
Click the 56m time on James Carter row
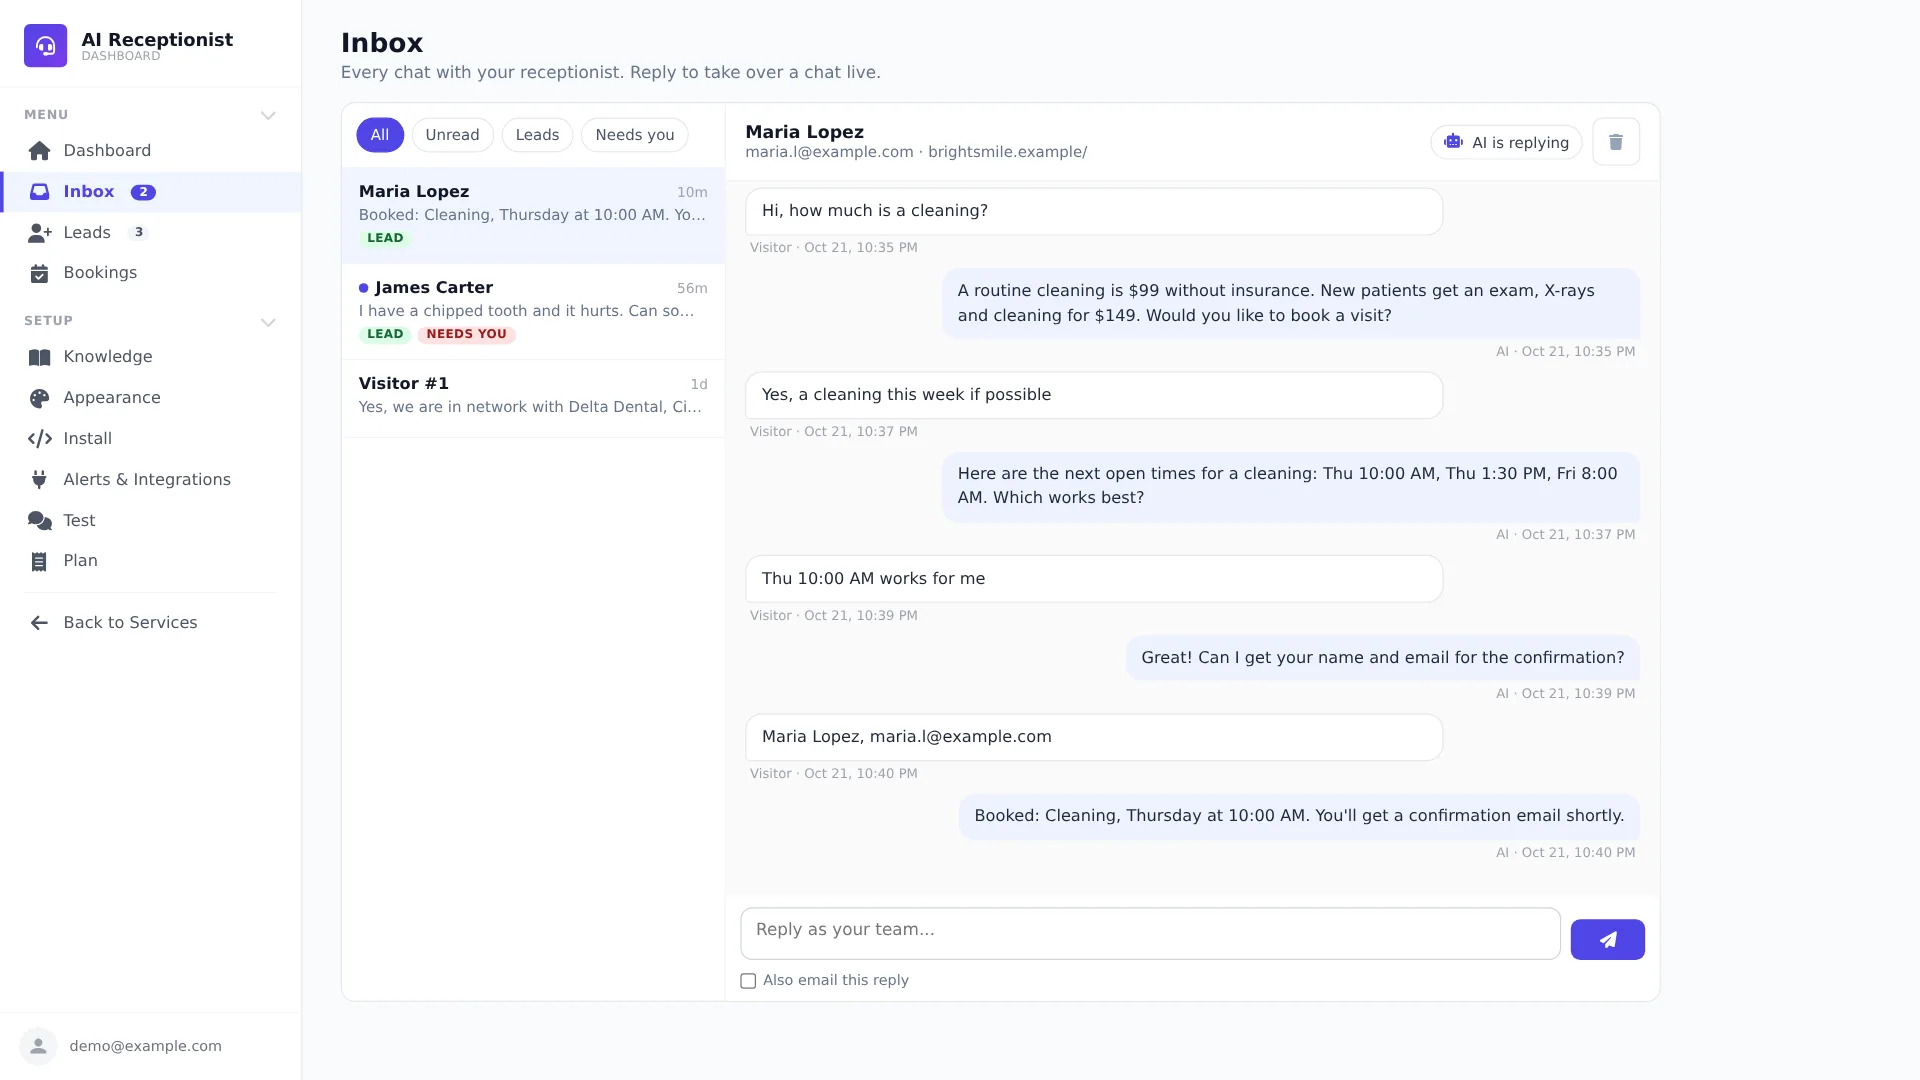[692, 289]
